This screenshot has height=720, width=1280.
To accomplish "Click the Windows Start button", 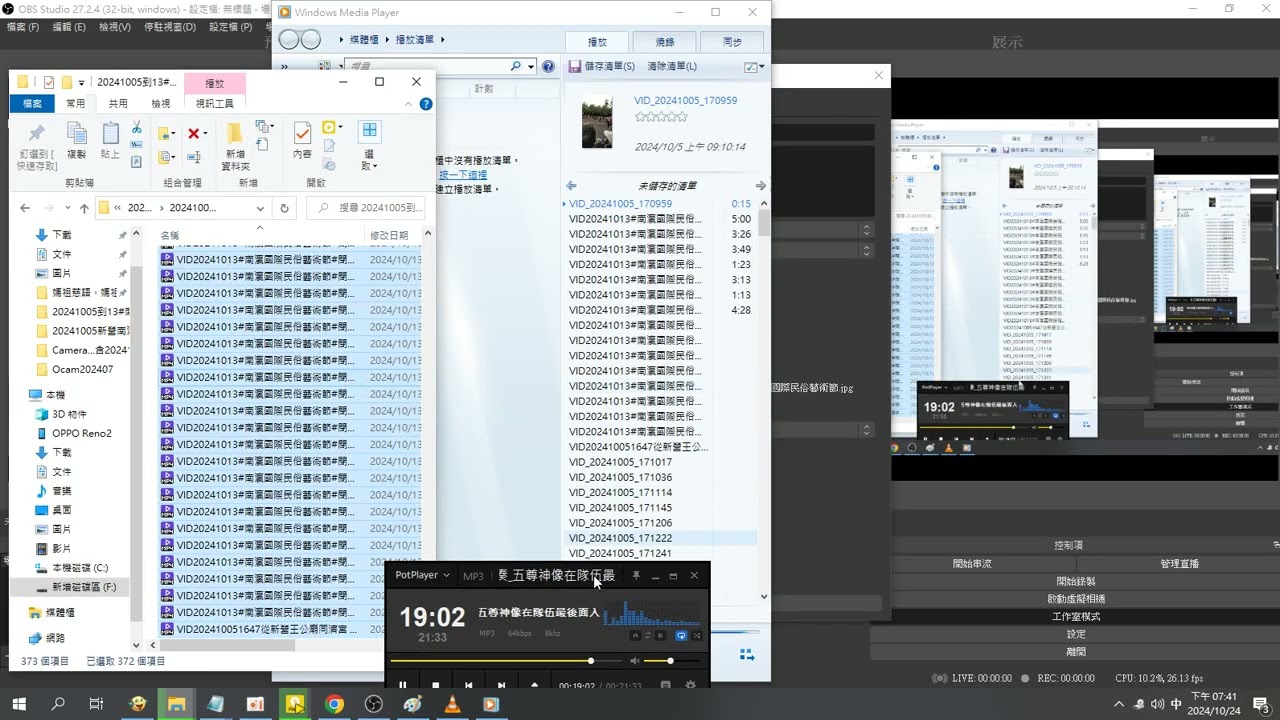I will pyautogui.click(x=18, y=704).
